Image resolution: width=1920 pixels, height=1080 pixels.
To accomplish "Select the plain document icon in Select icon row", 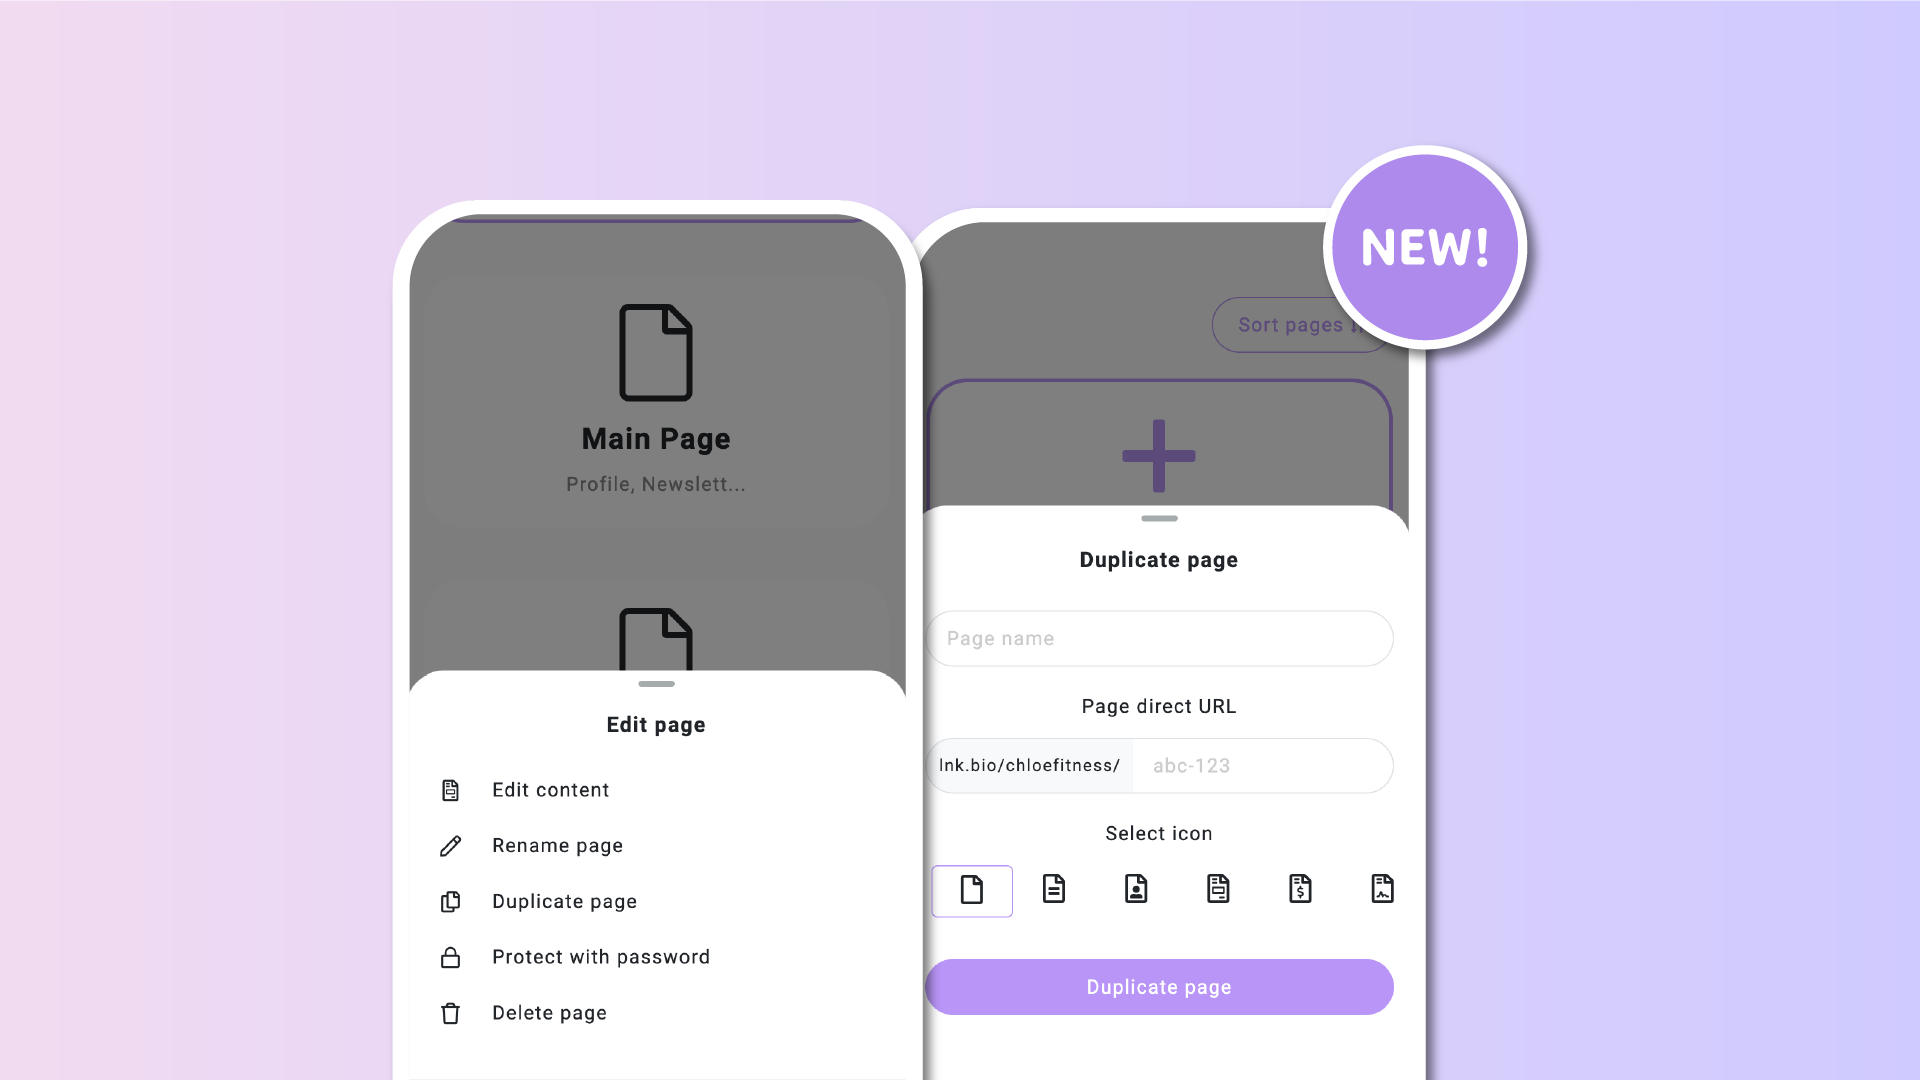I will pos(972,889).
